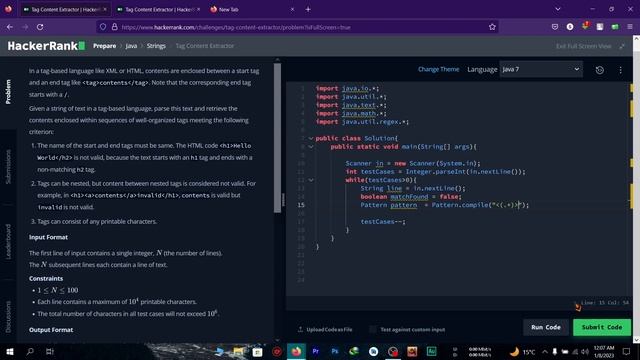Open Adobe Photoshop from the taskbar

click(x=335, y=351)
